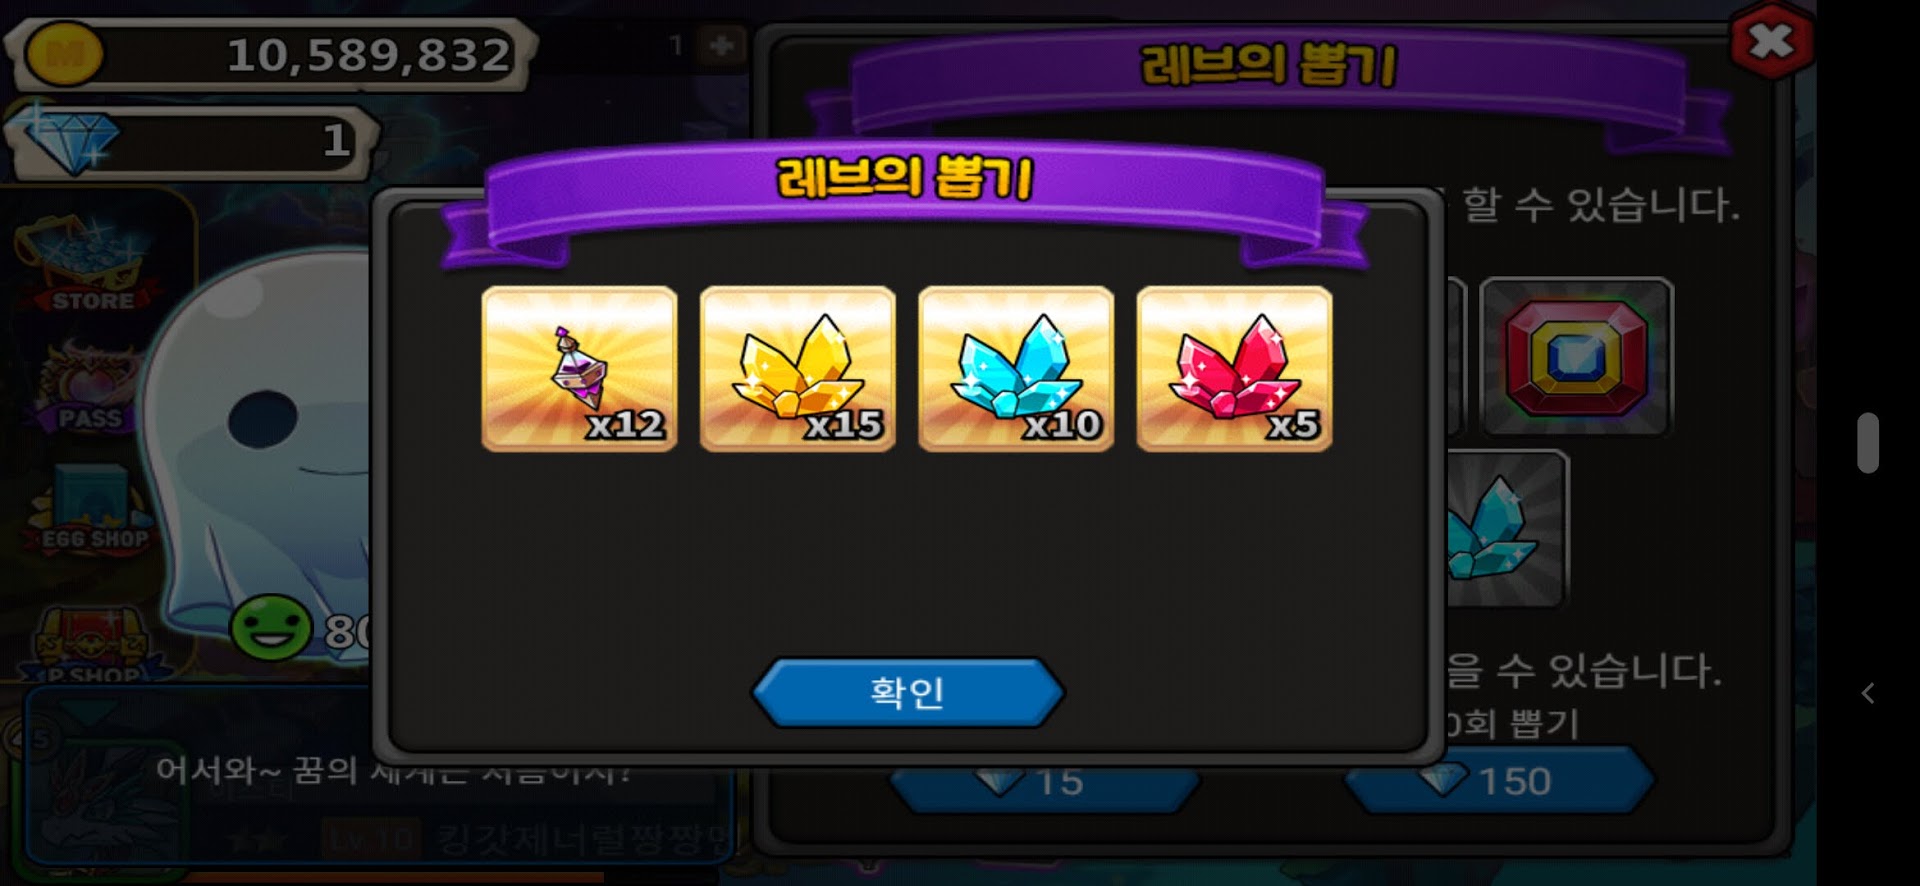
Task: Tap the gold coin currency icon
Action: tap(63, 54)
